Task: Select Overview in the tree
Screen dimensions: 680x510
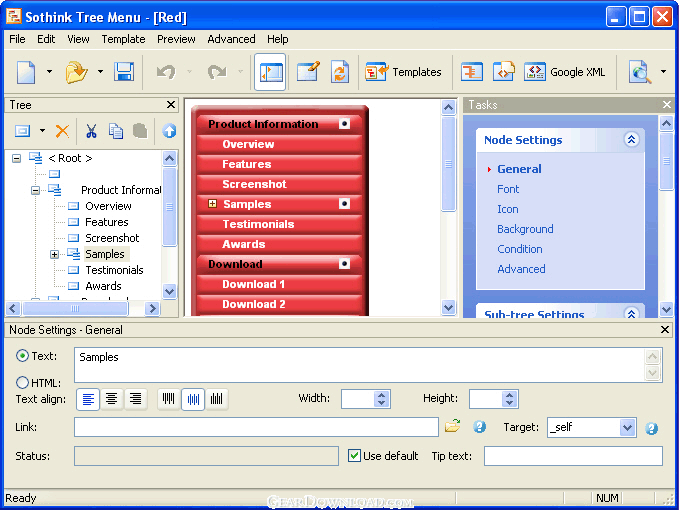Action: point(108,206)
